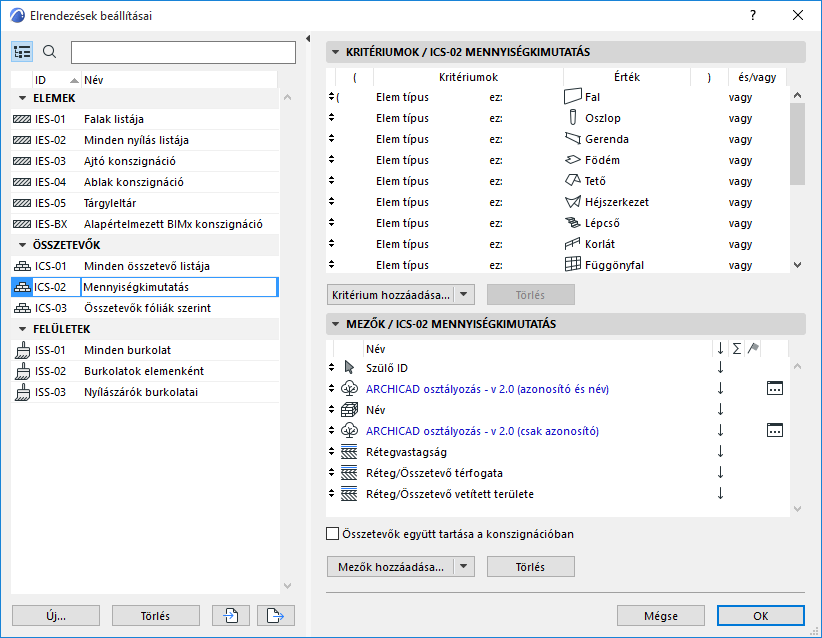Click the flag column header icon

coord(753,348)
